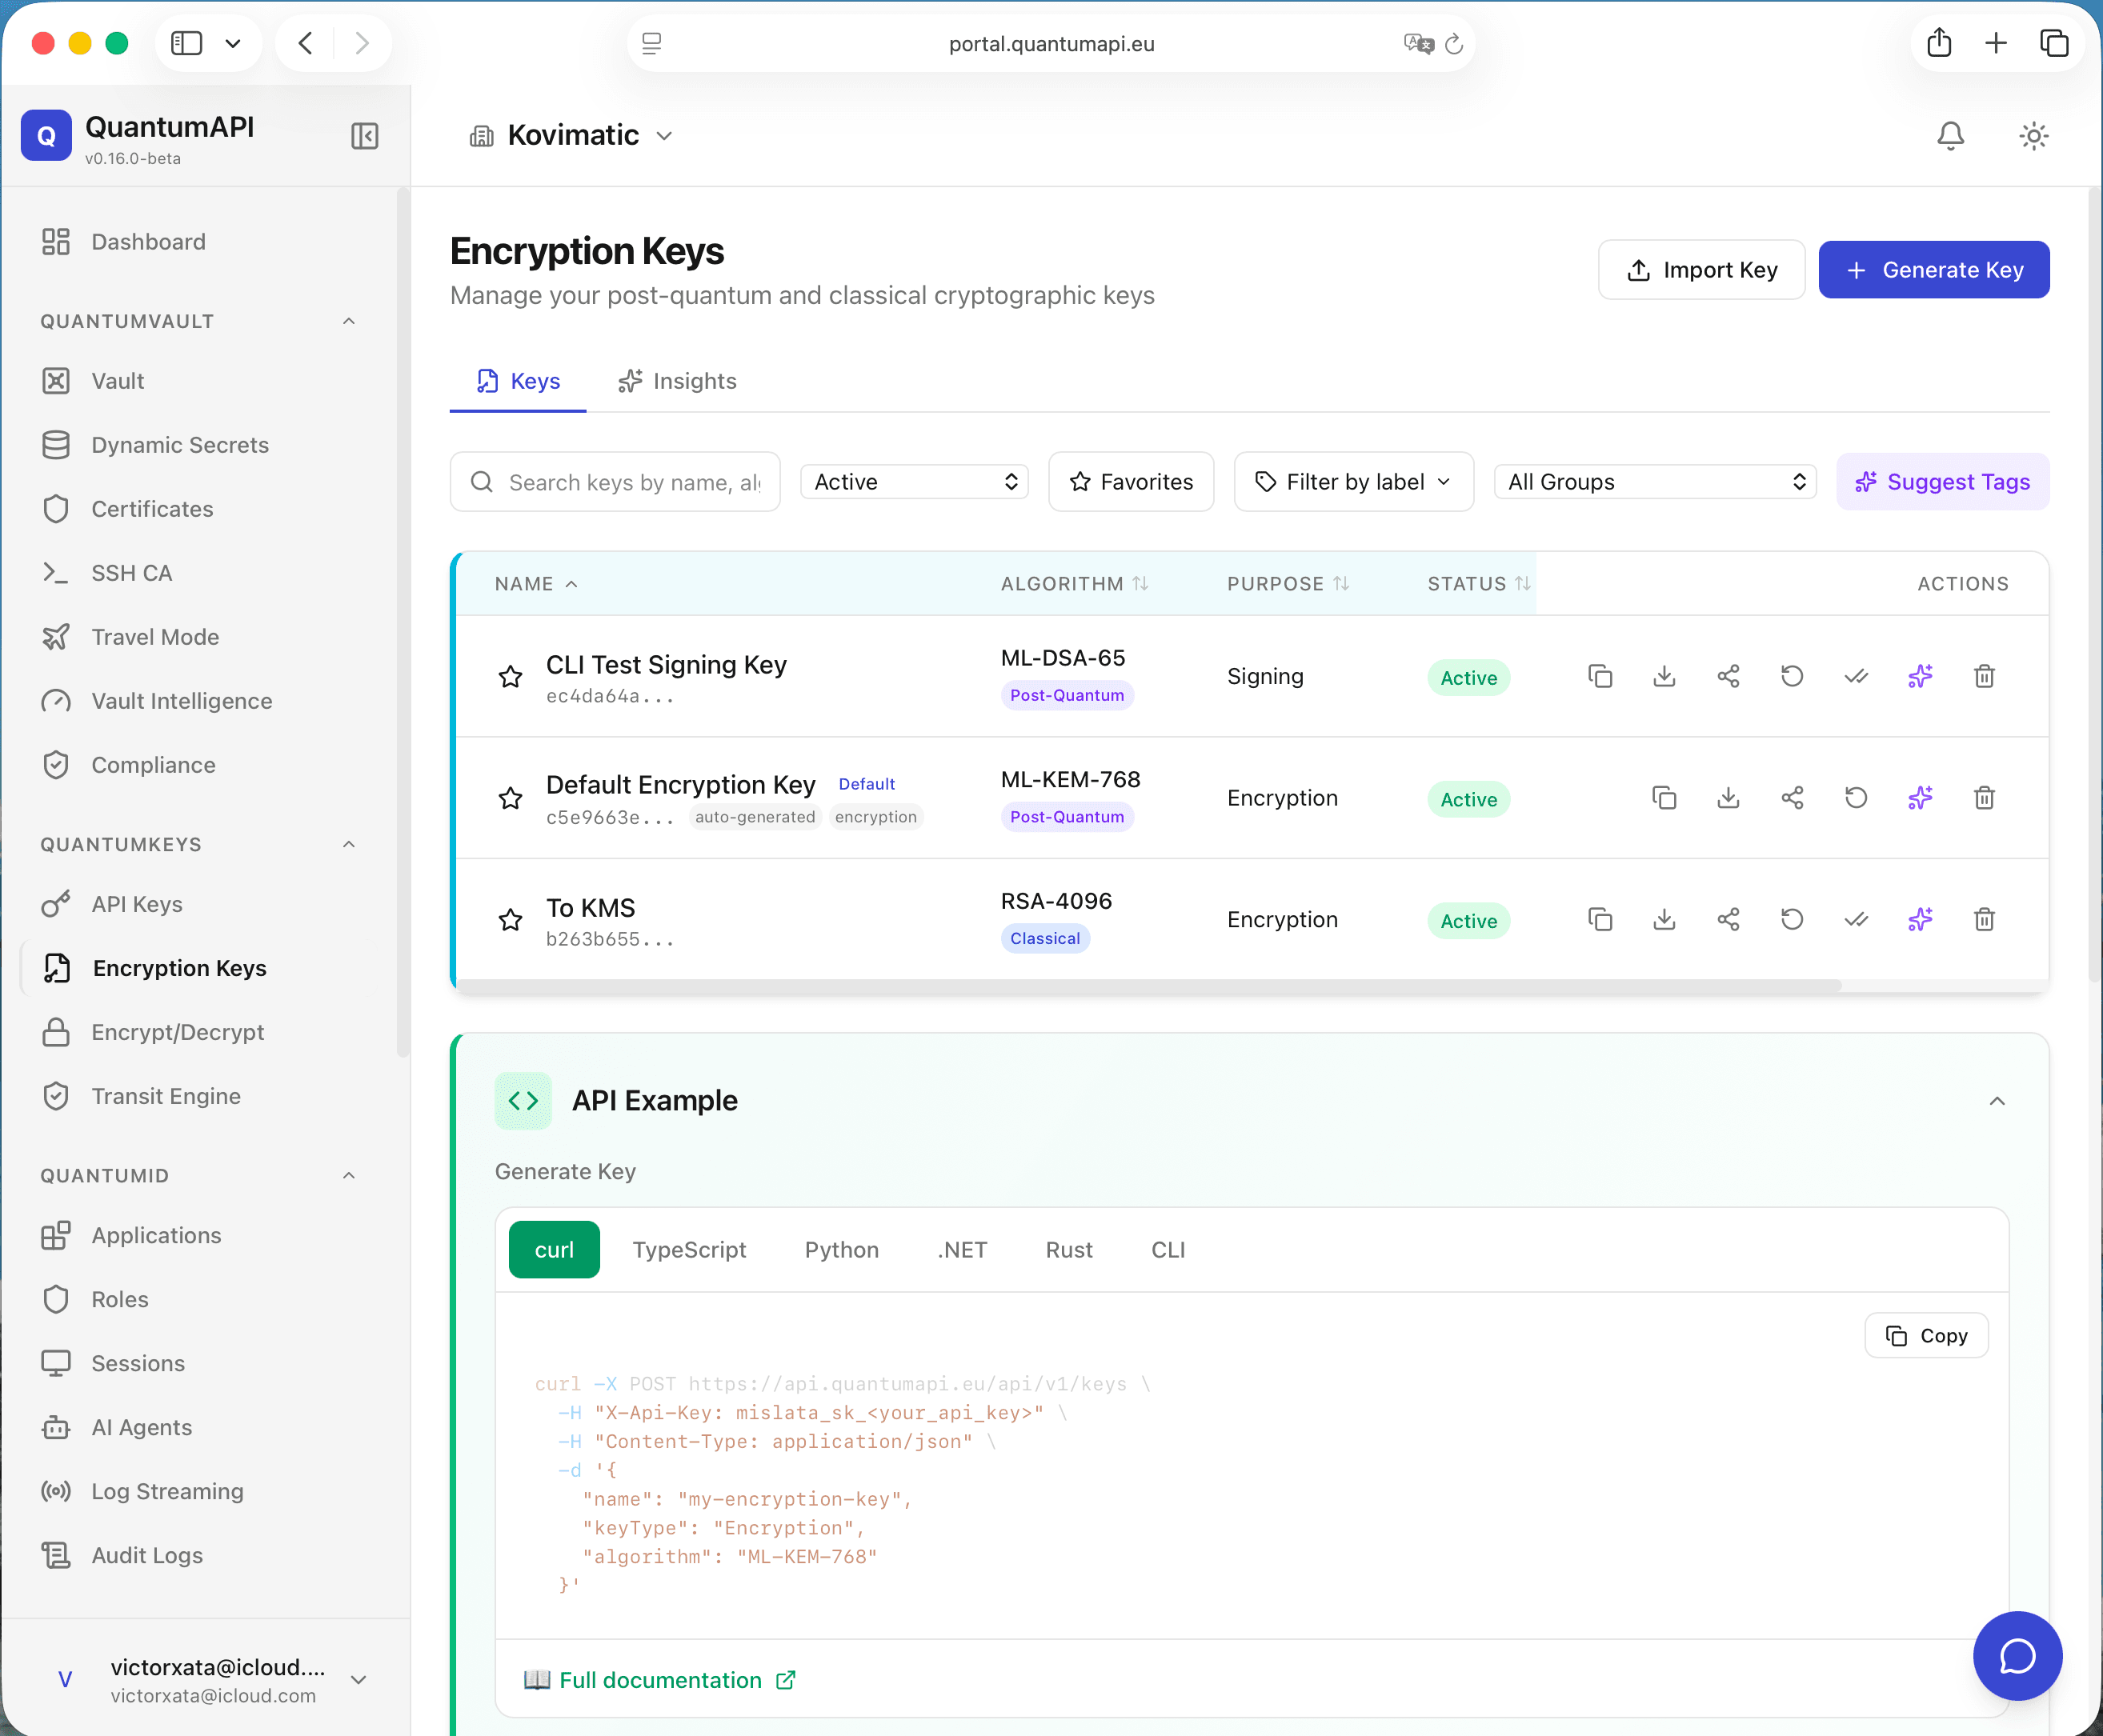The width and height of the screenshot is (2103, 1736).
Task: Open the All Groups selector
Action: (1654, 481)
